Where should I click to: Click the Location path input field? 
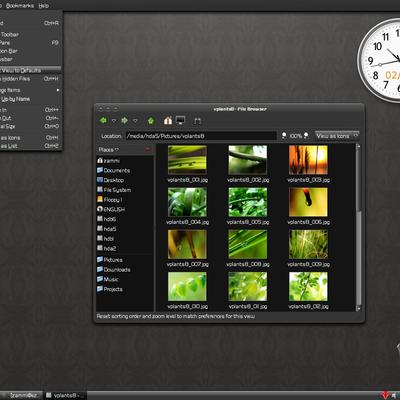[201, 136]
